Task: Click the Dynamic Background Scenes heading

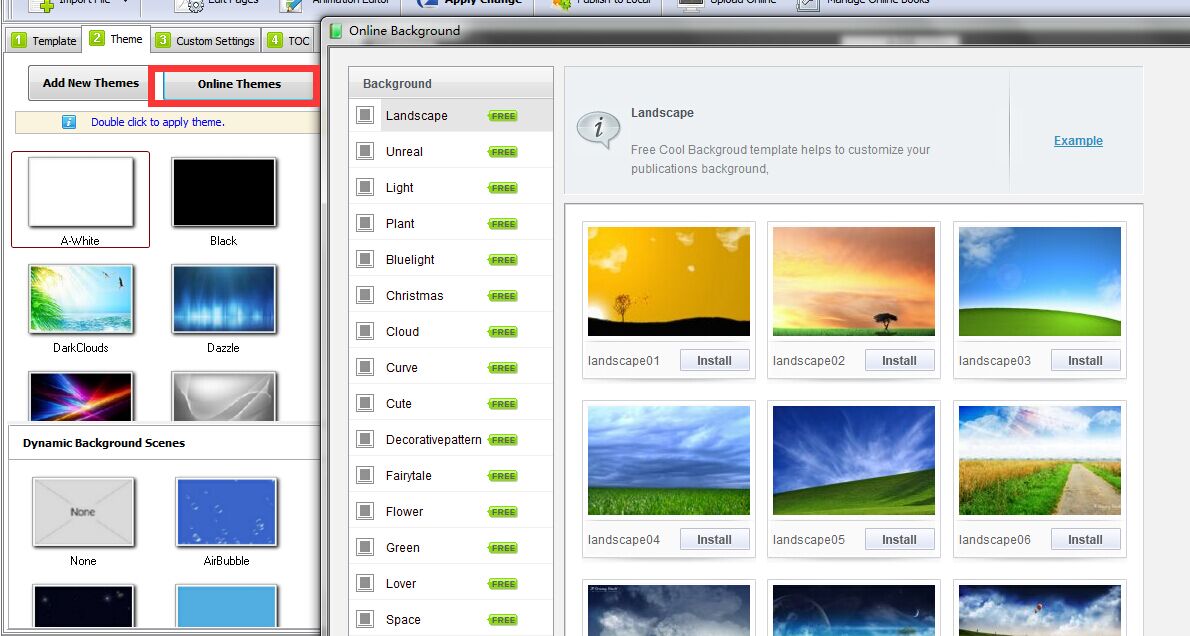Action: click(104, 443)
